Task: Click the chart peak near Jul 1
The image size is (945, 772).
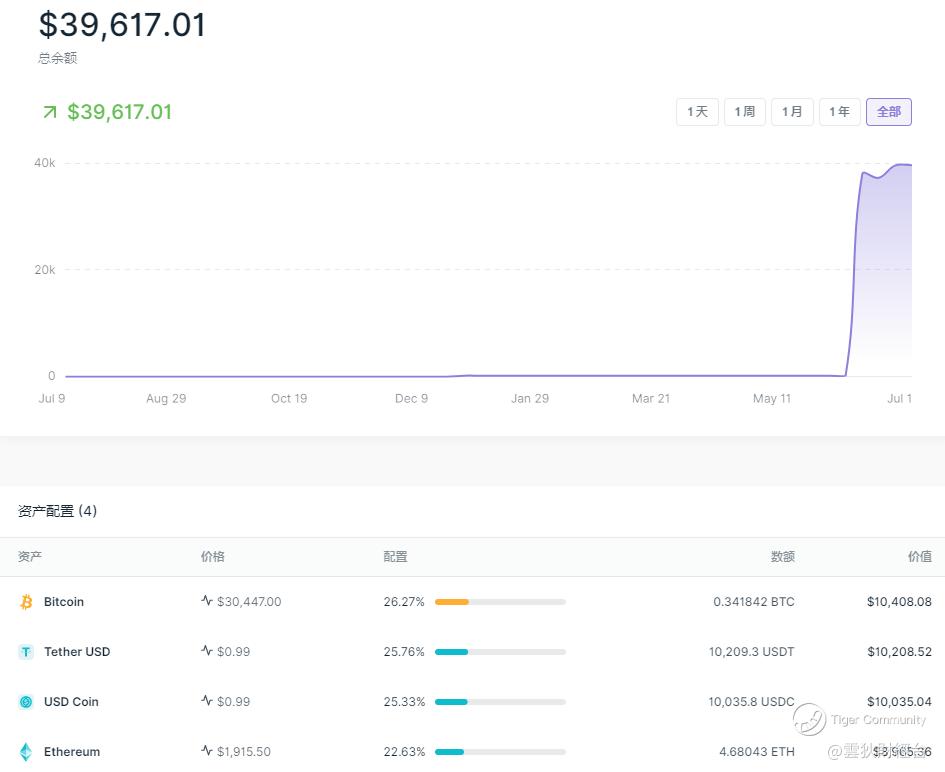Action: 903,164
